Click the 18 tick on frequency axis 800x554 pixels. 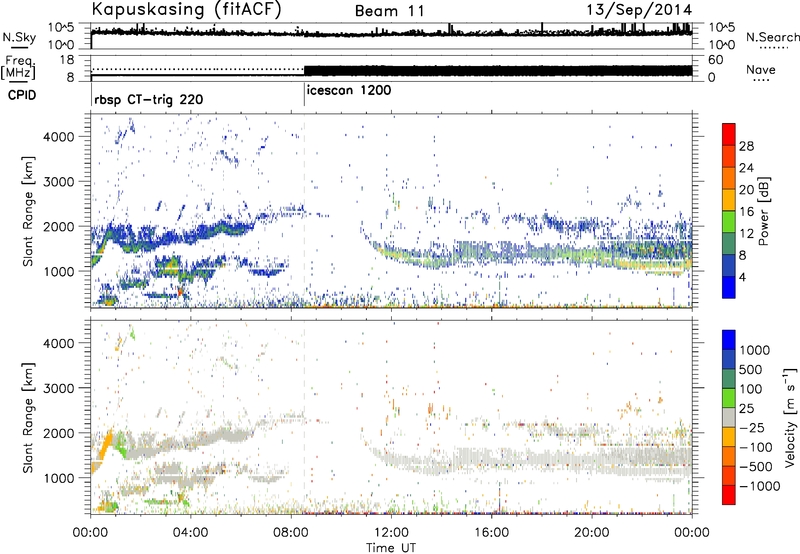tap(67, 60)
